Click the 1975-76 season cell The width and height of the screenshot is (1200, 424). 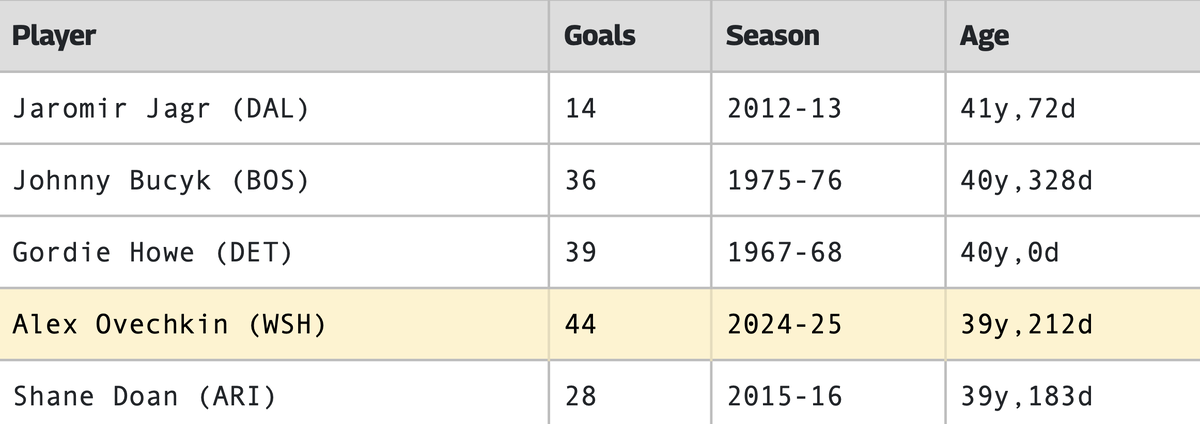[x=784, y=181]
